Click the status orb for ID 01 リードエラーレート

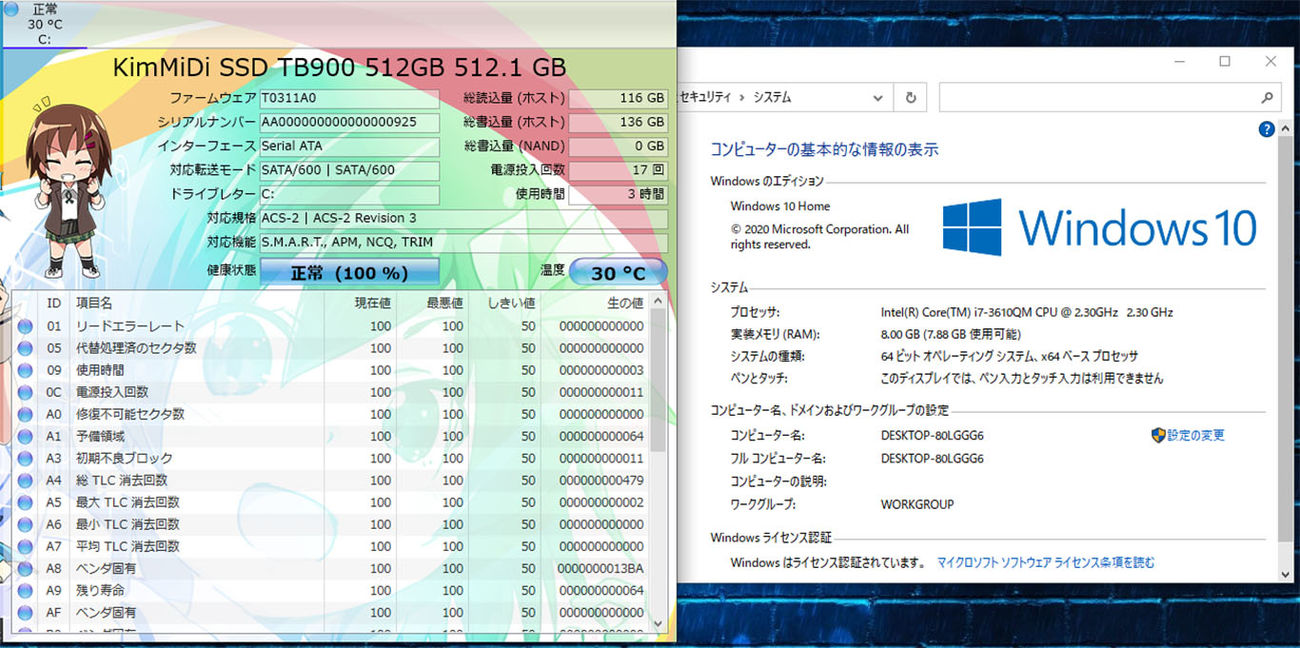click(25, 326)
